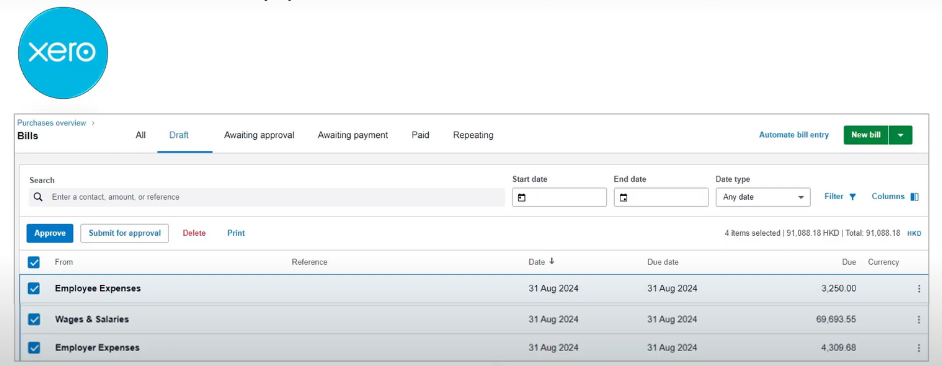Go to Purchases overview breadcrumb
The image size is (942, 366).
pyautogui.click(x=52, y=123)
